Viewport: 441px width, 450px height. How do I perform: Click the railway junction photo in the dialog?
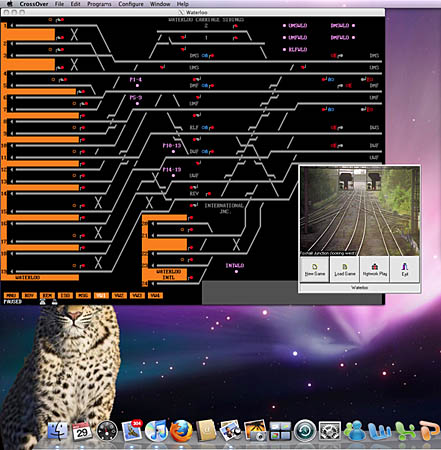point(360,211)
